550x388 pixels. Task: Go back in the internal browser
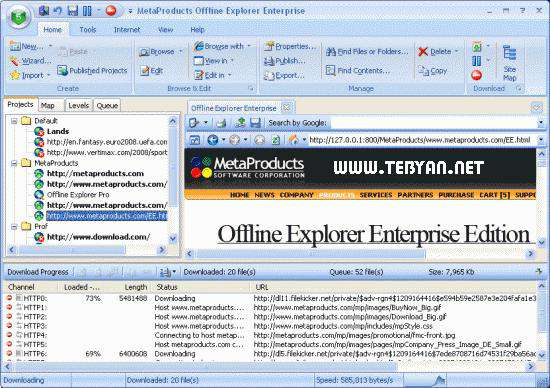coord(213,140)
